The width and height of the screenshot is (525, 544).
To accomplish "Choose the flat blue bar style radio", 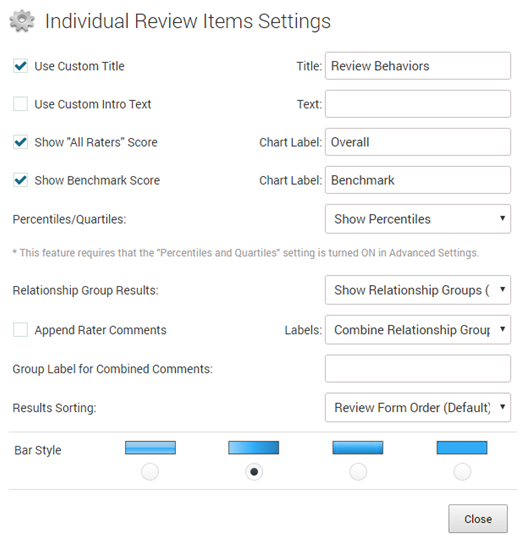I will pos(462,472).
